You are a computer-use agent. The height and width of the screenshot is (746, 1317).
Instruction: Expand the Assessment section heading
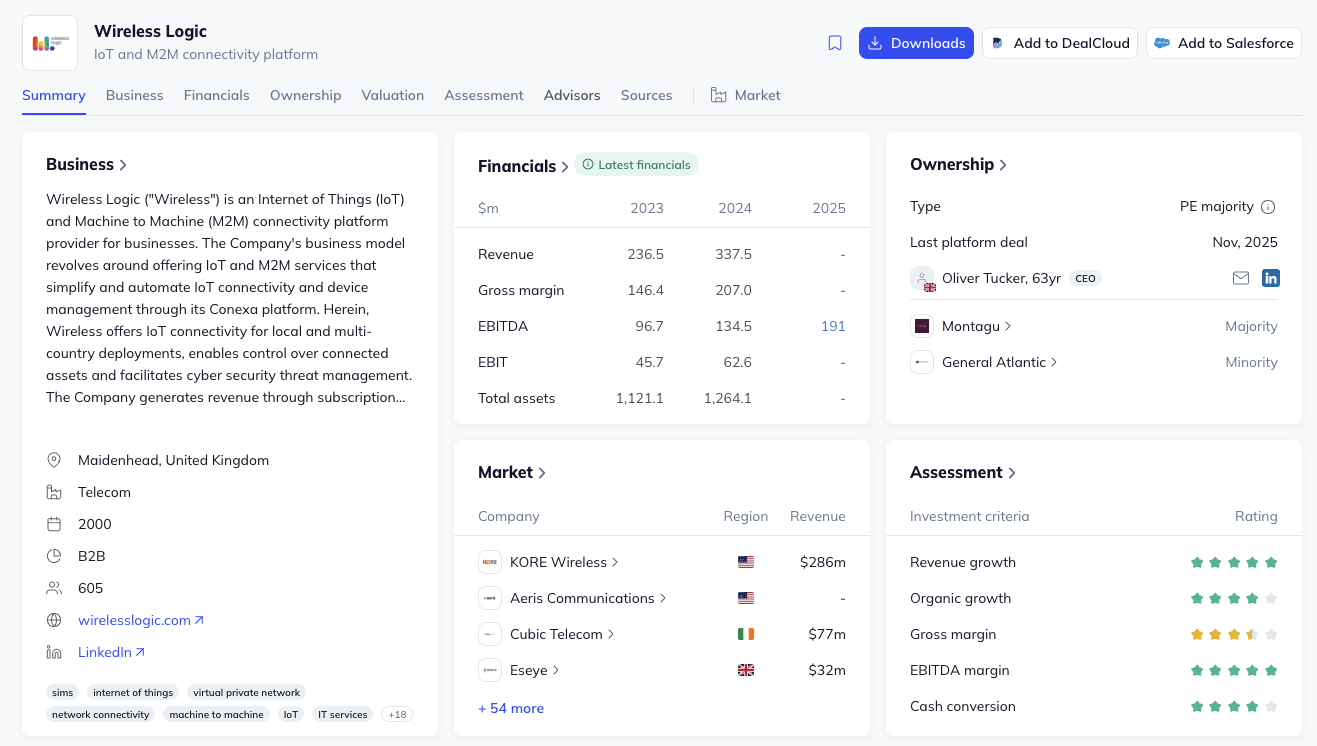(x=962, y=473)
